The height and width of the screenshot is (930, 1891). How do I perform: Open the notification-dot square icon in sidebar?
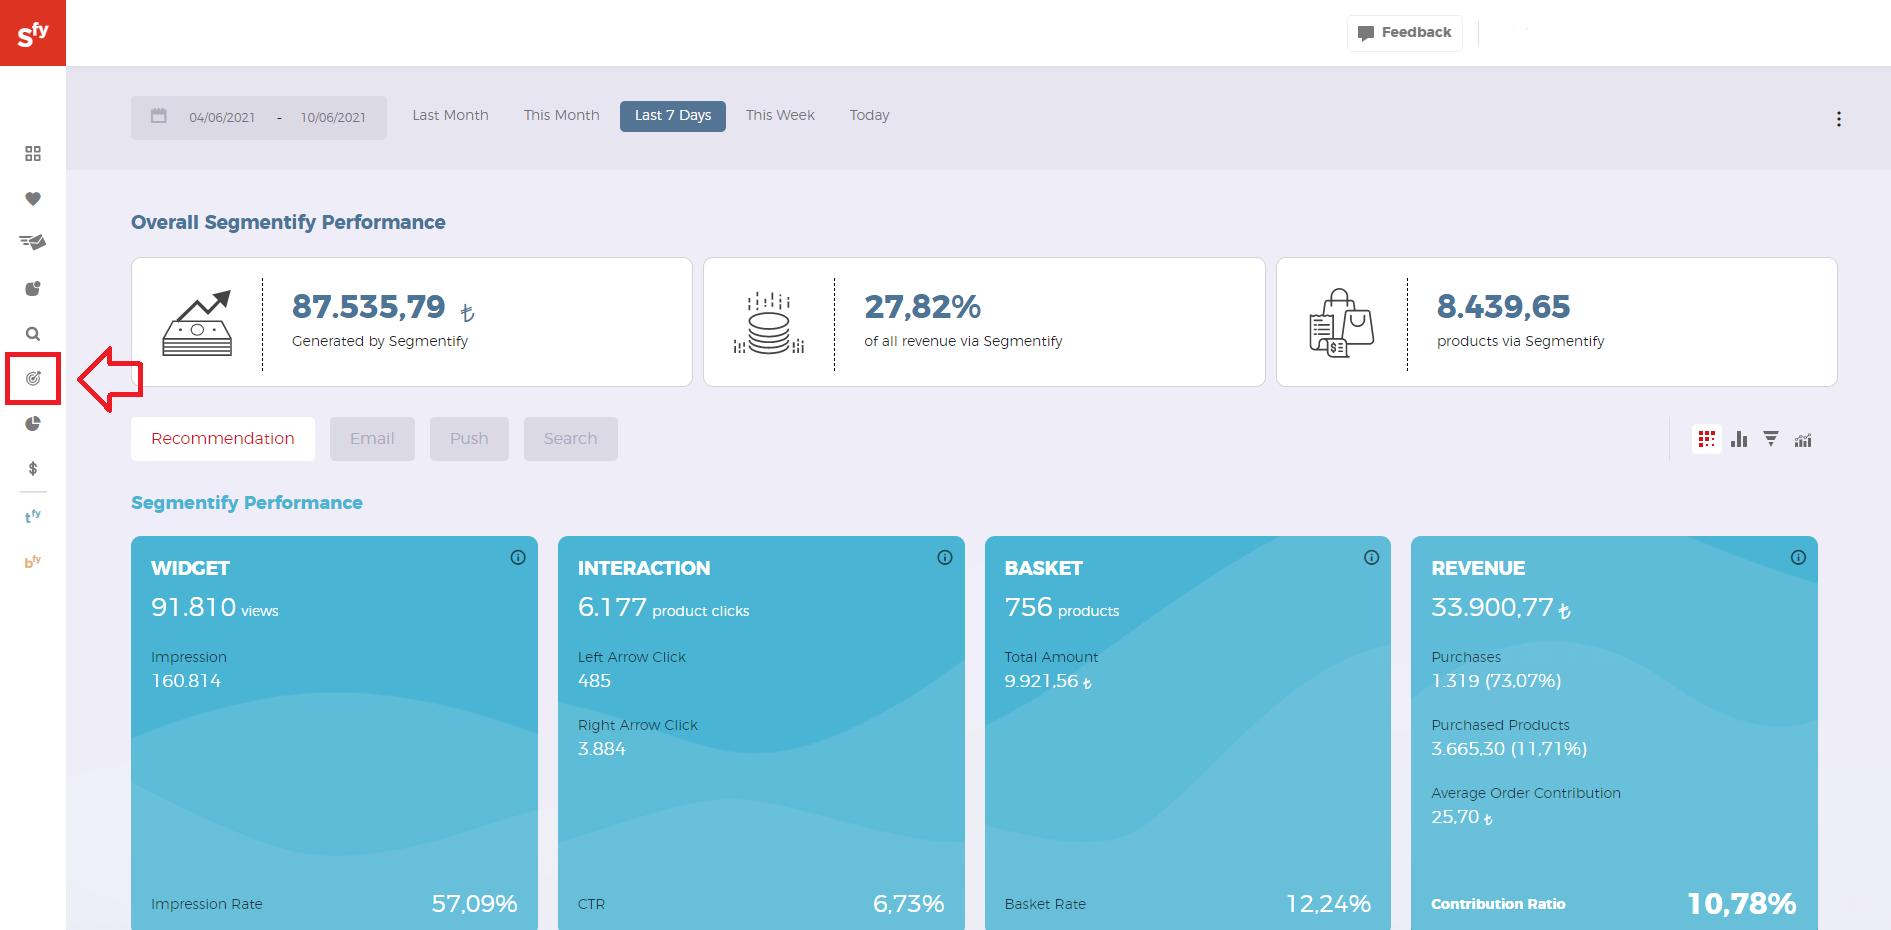click(33, 289)
